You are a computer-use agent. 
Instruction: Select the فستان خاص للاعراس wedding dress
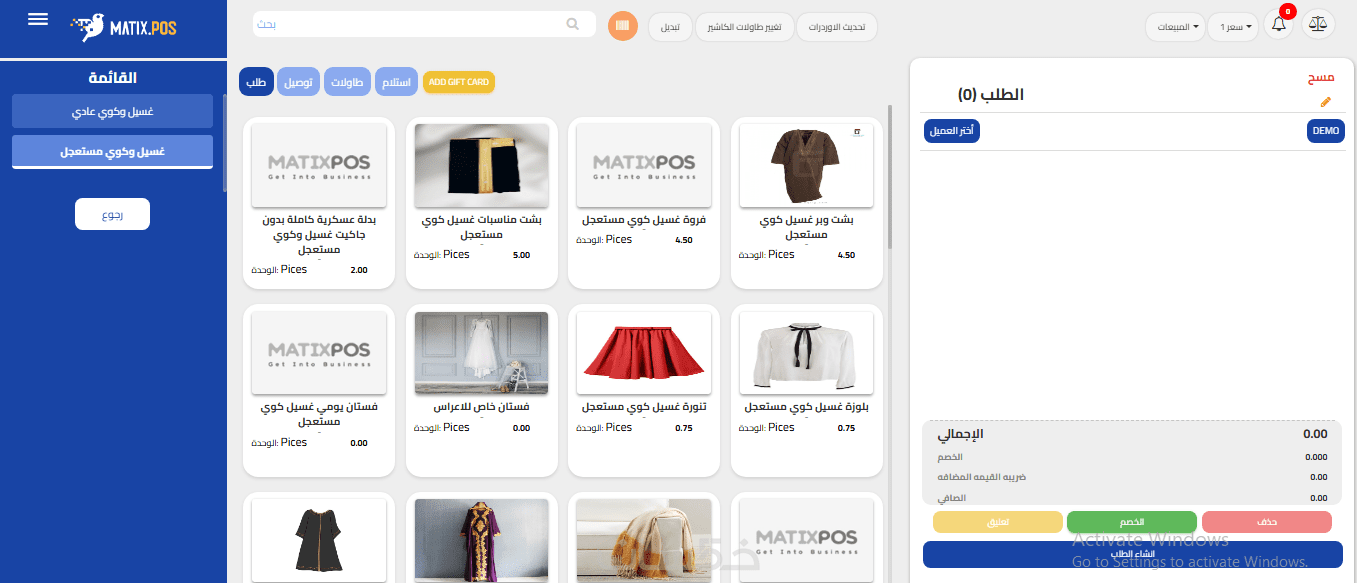pyautogui.click(x=481, y=353)
